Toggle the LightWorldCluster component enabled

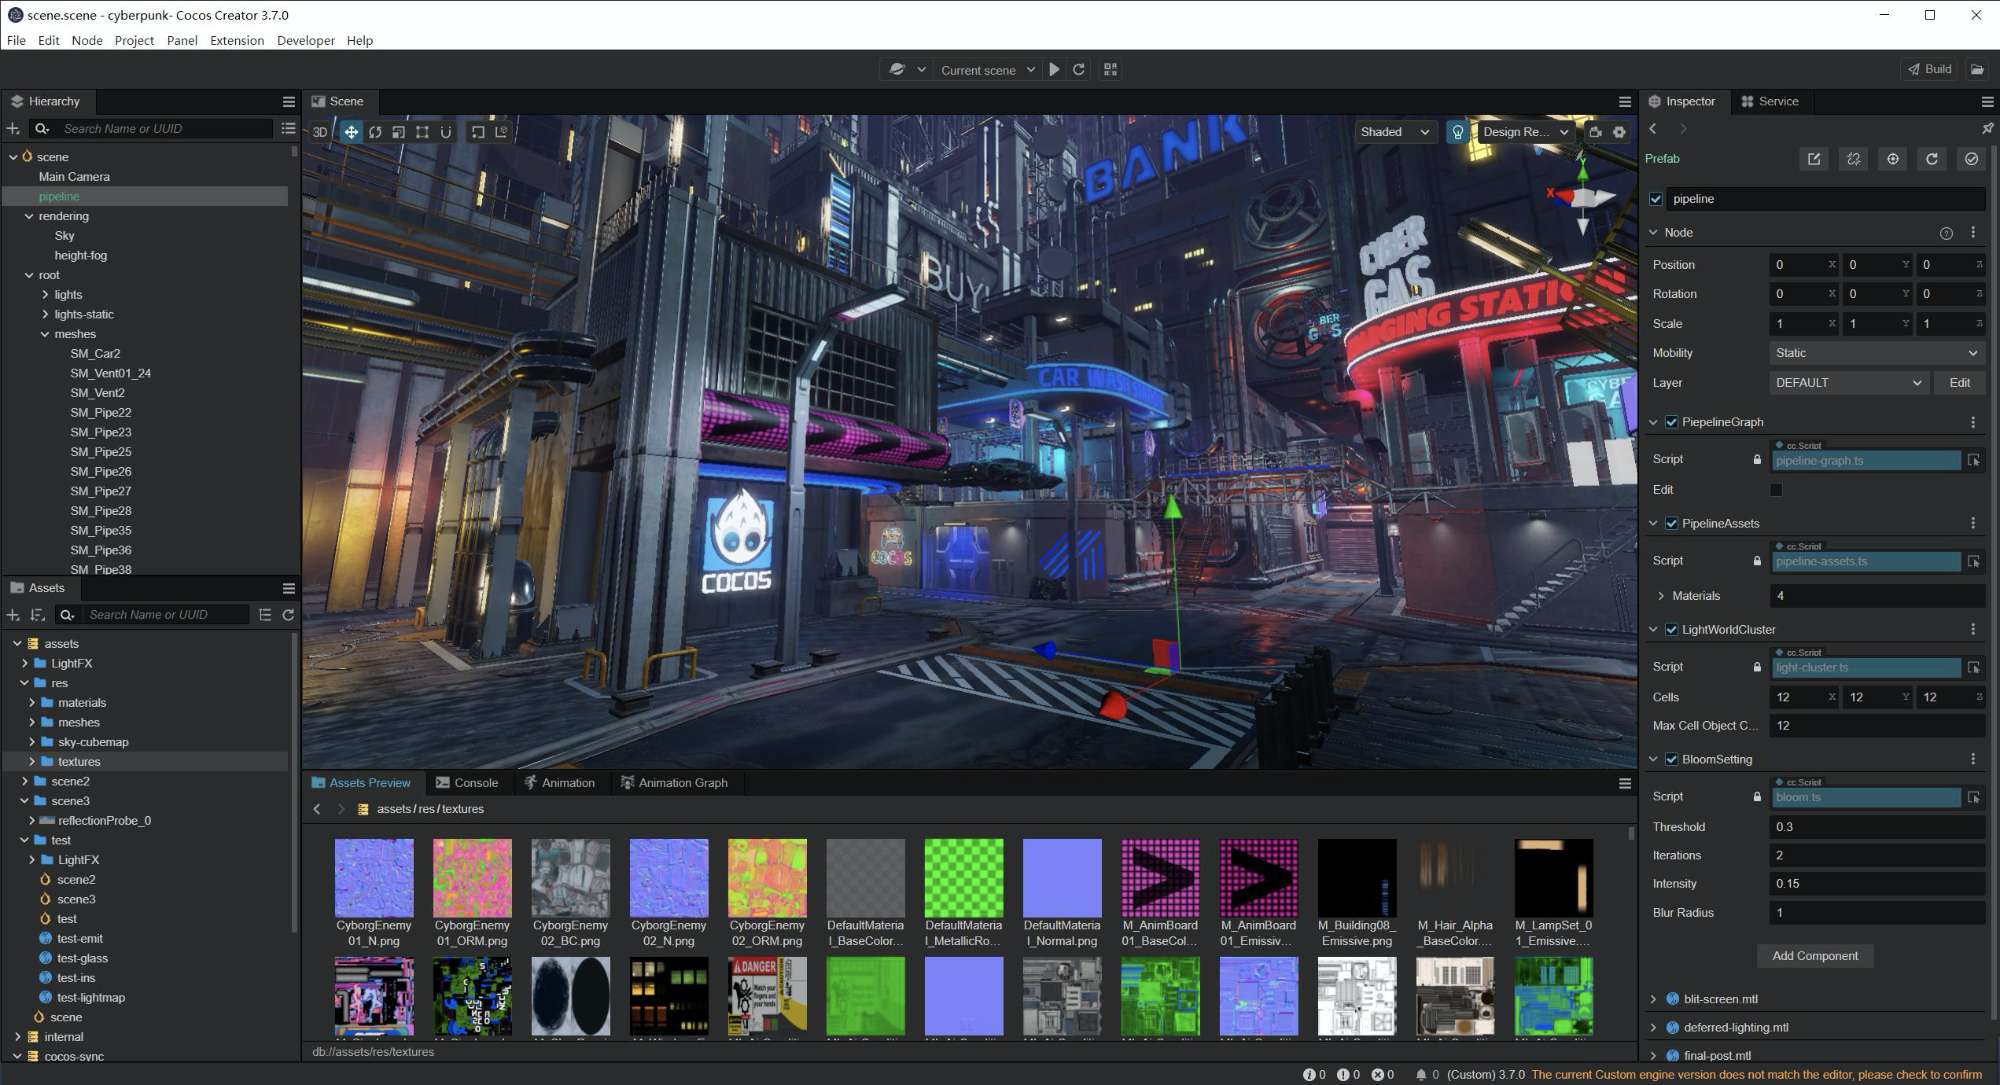[1673, 629]
